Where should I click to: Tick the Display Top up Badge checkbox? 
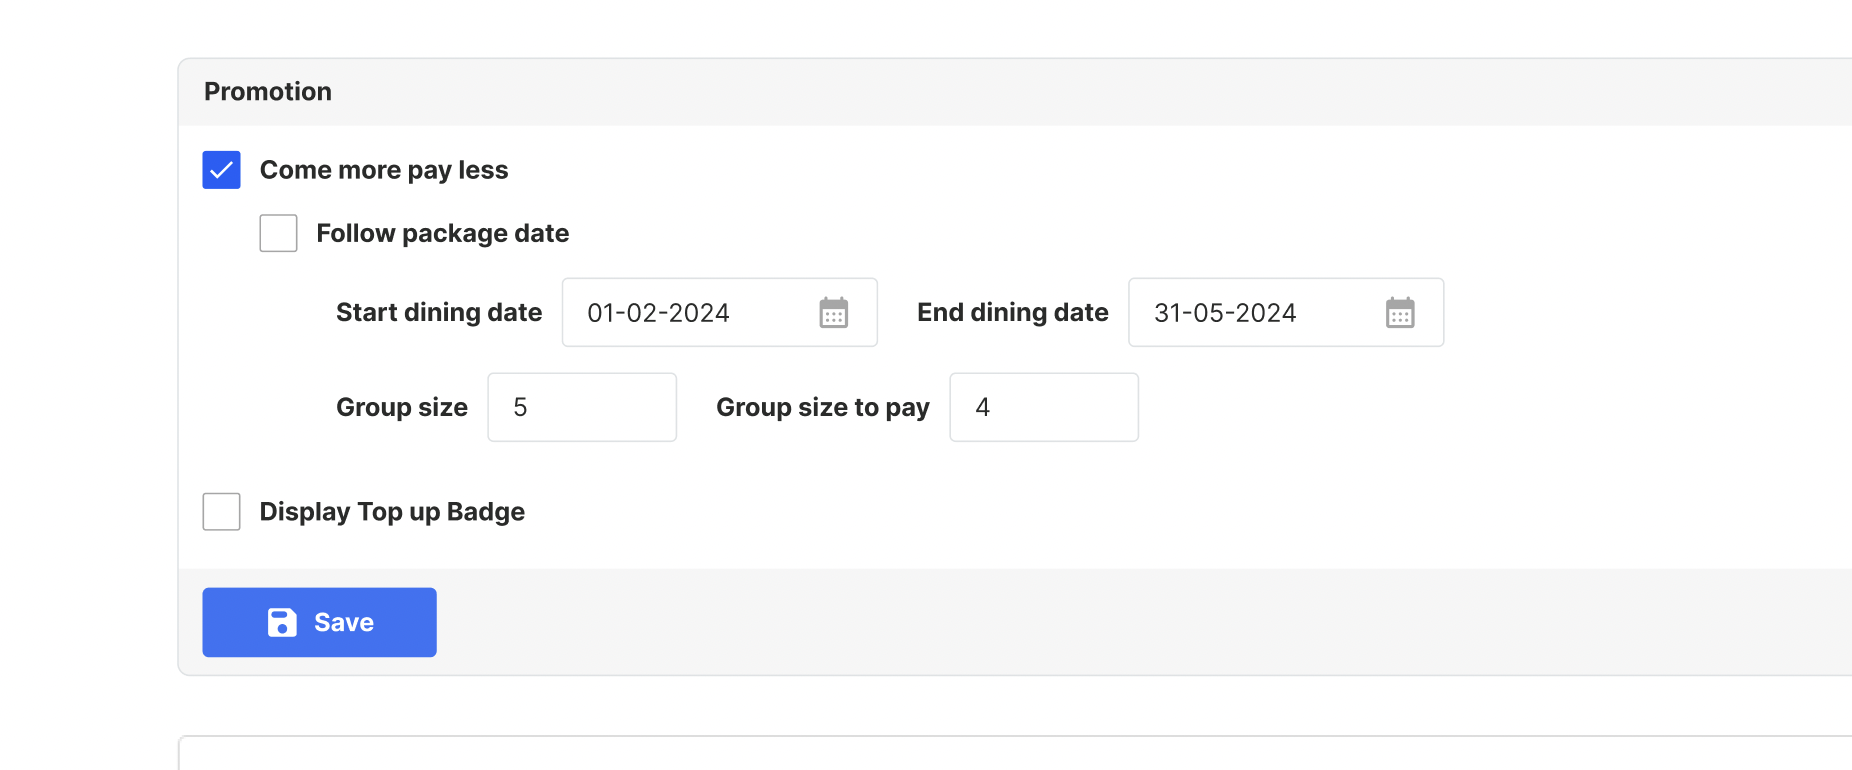point(221,512)
